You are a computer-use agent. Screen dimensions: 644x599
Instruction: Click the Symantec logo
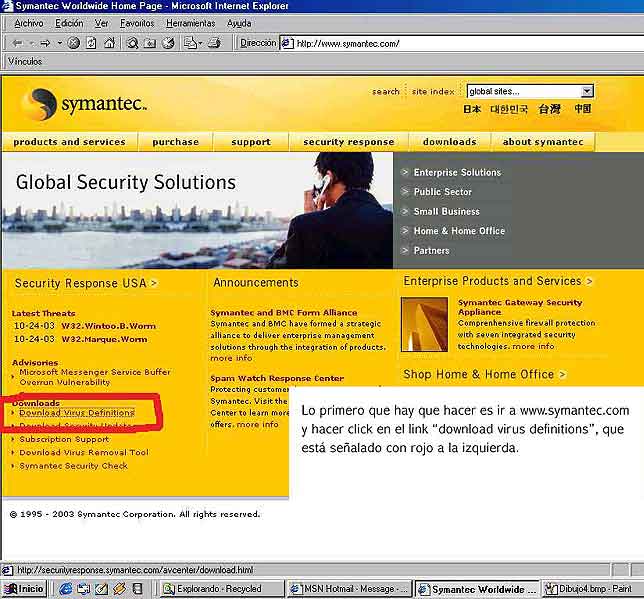point(84,104)
